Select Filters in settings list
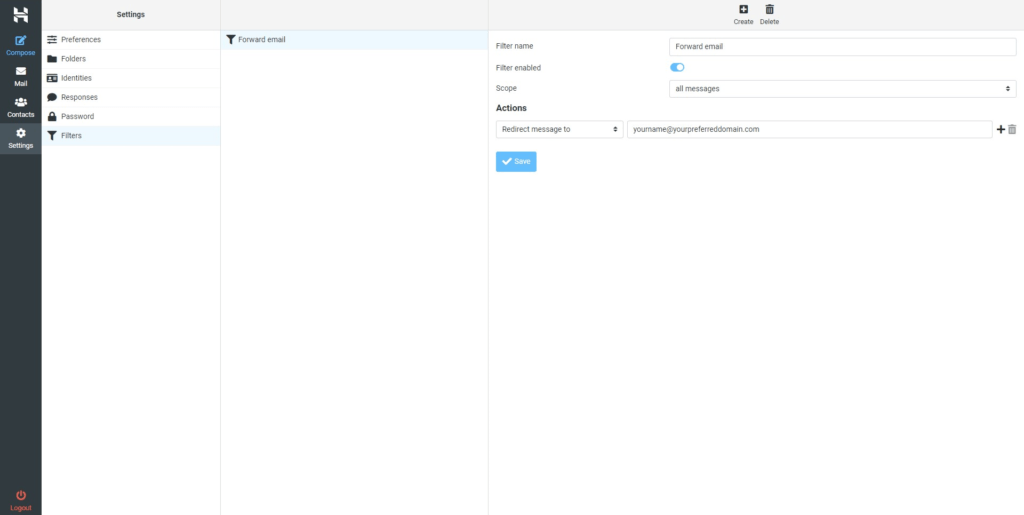The width and height of the screenshot is (1024, 515). 131,136
